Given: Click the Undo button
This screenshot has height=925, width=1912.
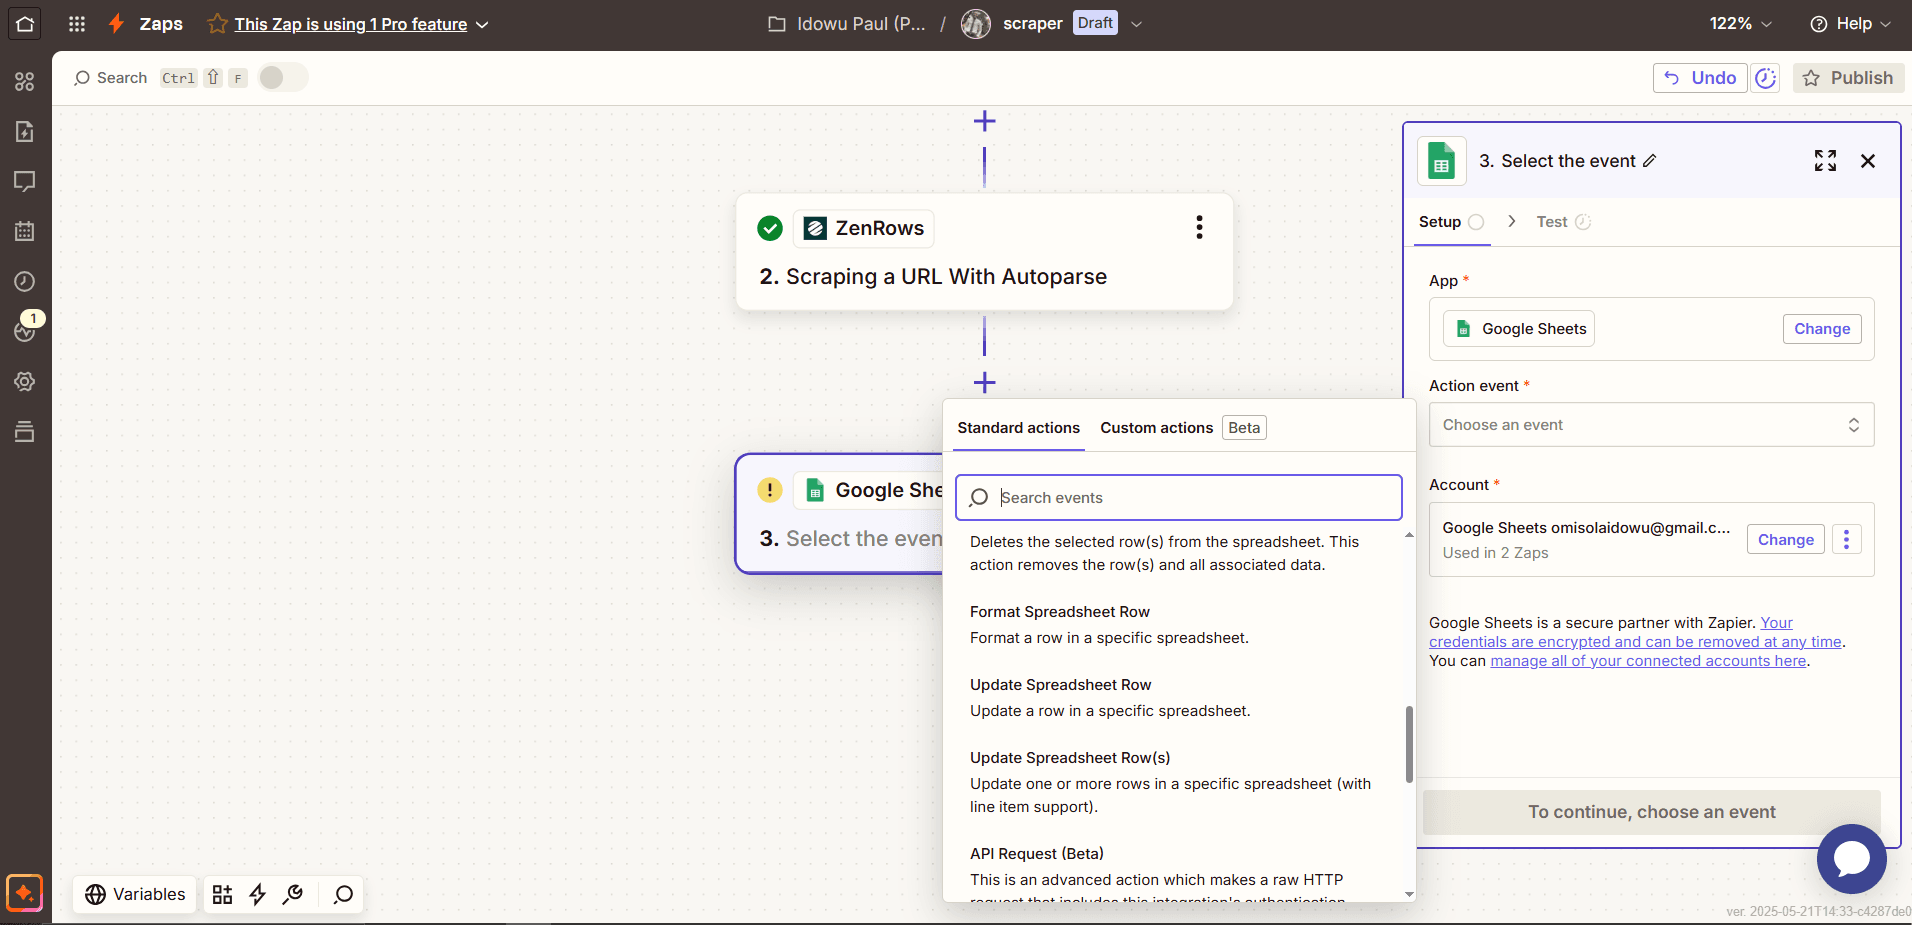Looking at the screenshot, I should (x=1700, y=78).
